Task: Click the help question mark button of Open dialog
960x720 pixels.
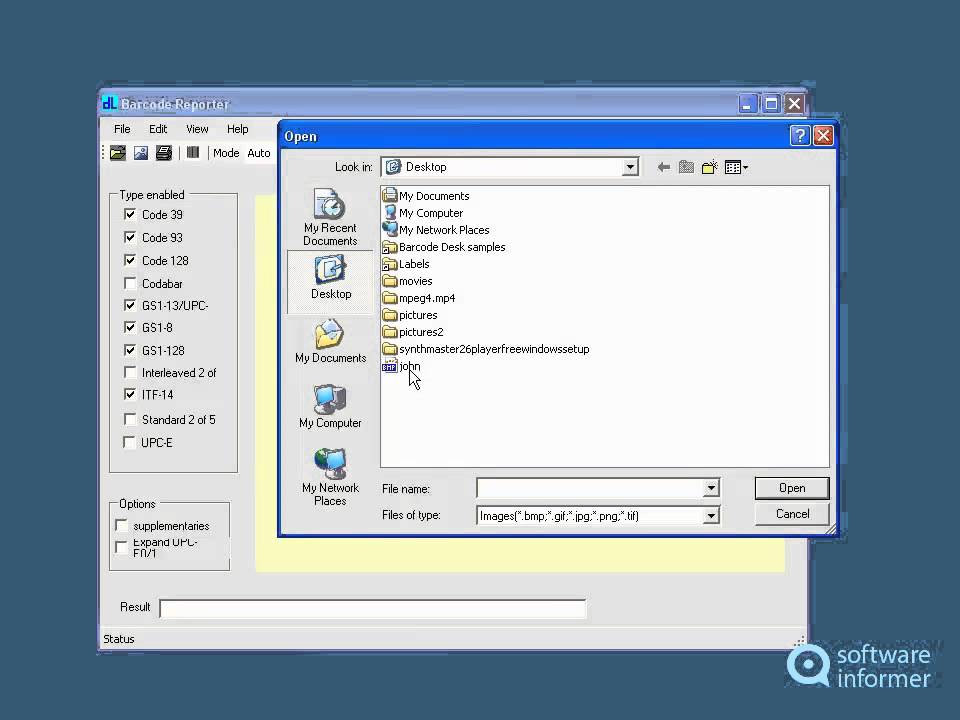Action: 800,135
